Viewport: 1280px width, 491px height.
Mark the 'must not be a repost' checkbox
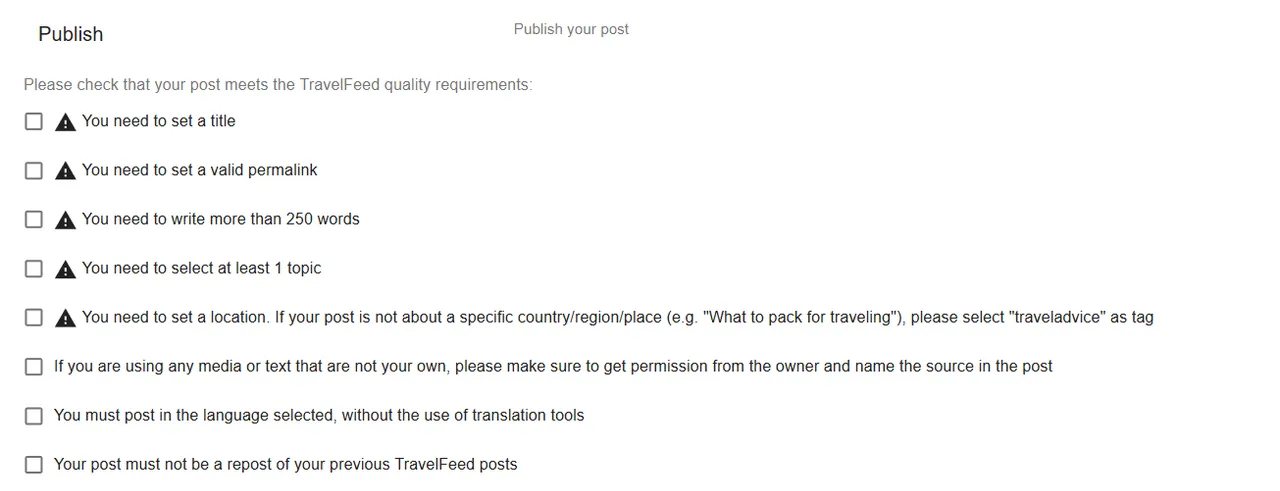34,464
